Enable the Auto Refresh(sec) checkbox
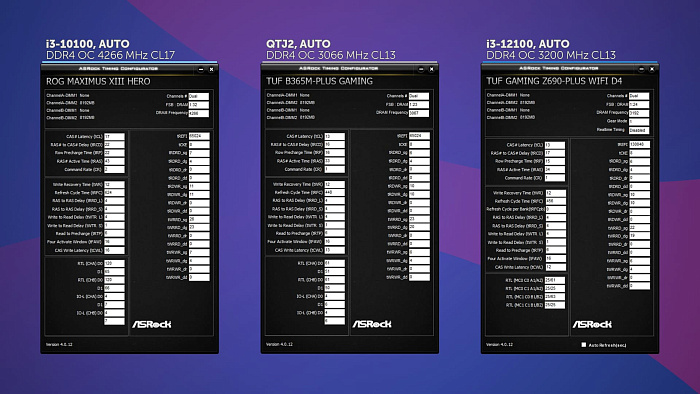 pos(583,344)
